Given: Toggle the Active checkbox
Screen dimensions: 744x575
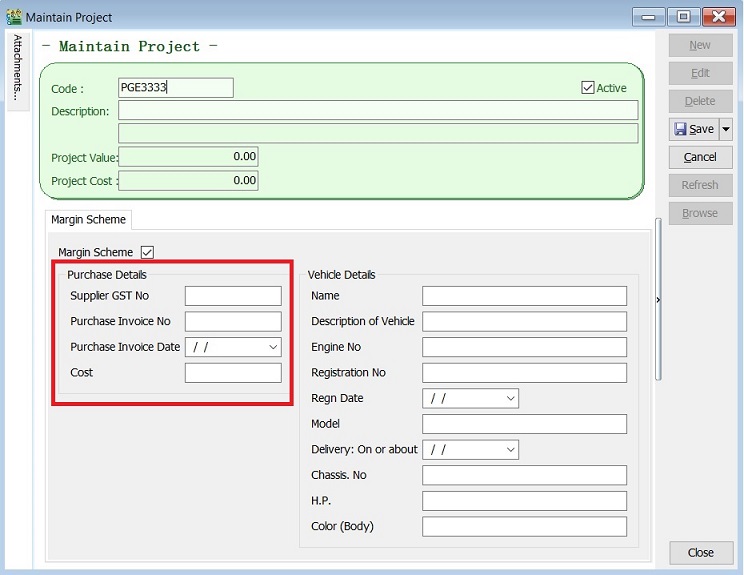Looking at the screenshot, I should 587,88.
